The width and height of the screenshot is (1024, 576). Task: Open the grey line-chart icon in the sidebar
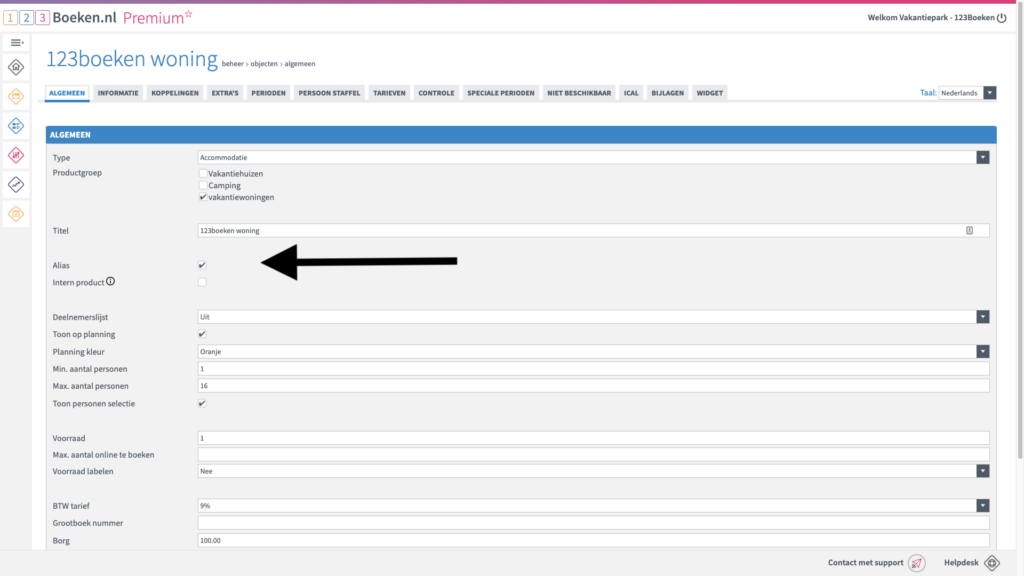pos(16,184)
